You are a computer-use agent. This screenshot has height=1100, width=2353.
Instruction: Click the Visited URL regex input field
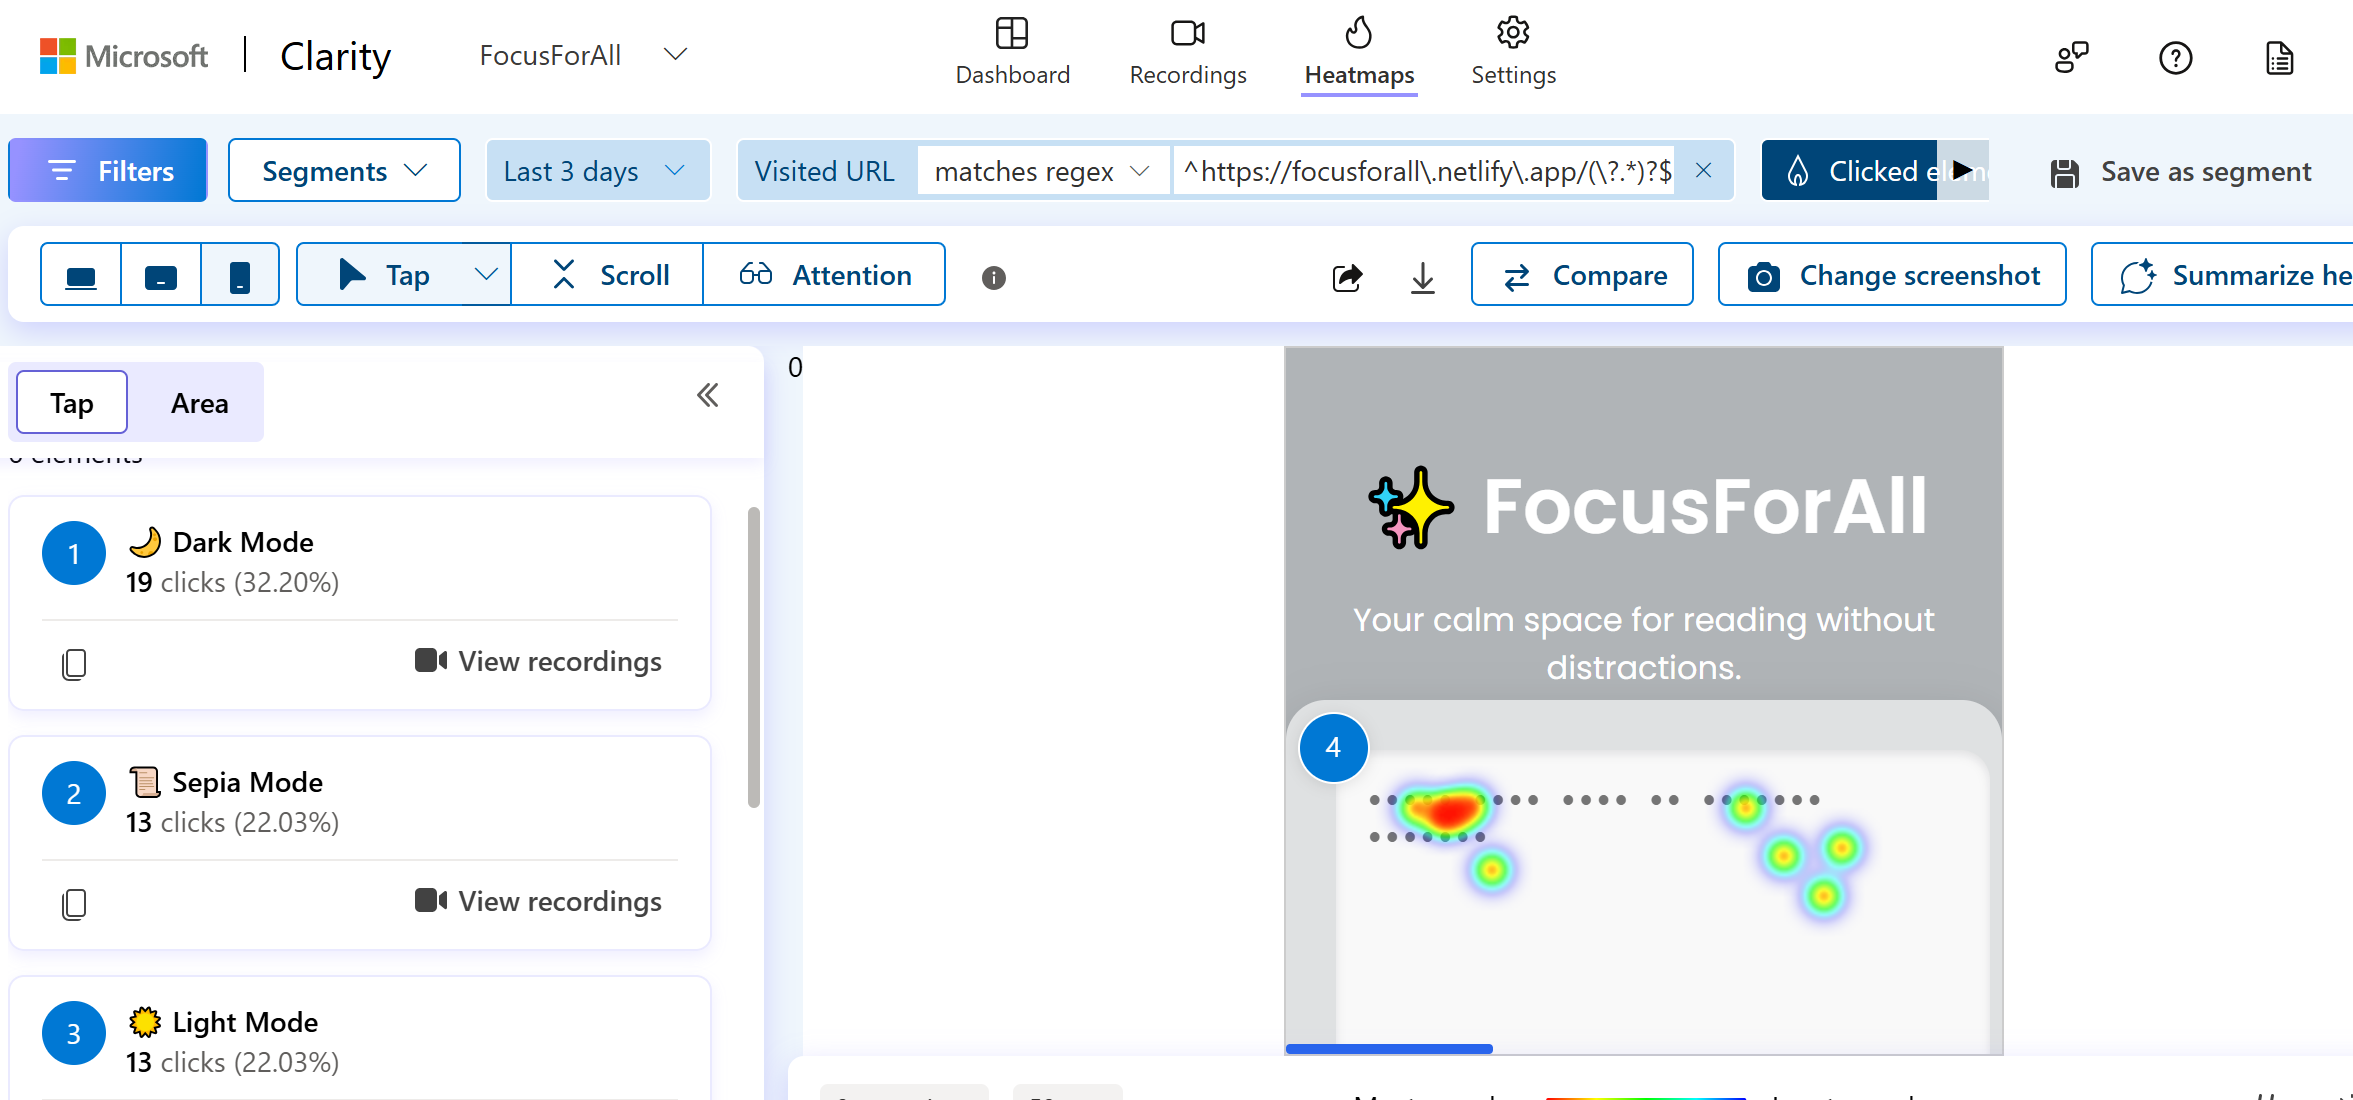coord(1427,171)
